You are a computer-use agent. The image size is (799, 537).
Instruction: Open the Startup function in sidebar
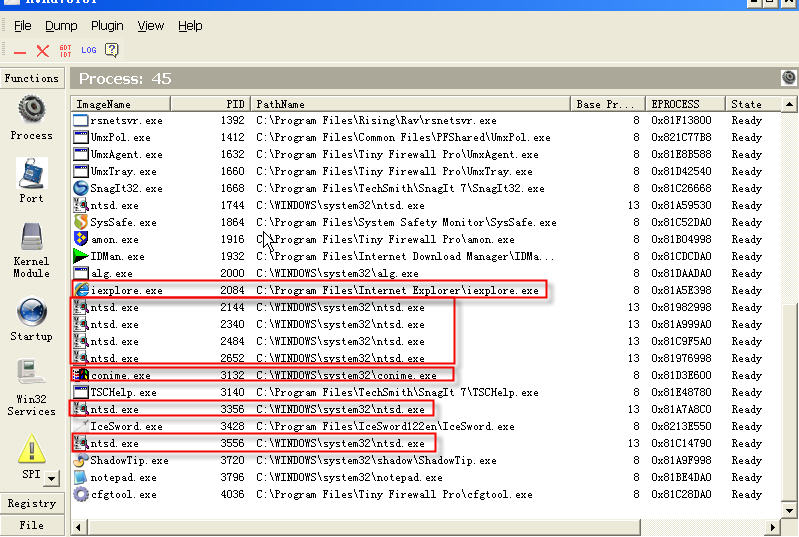click(32, 320)
